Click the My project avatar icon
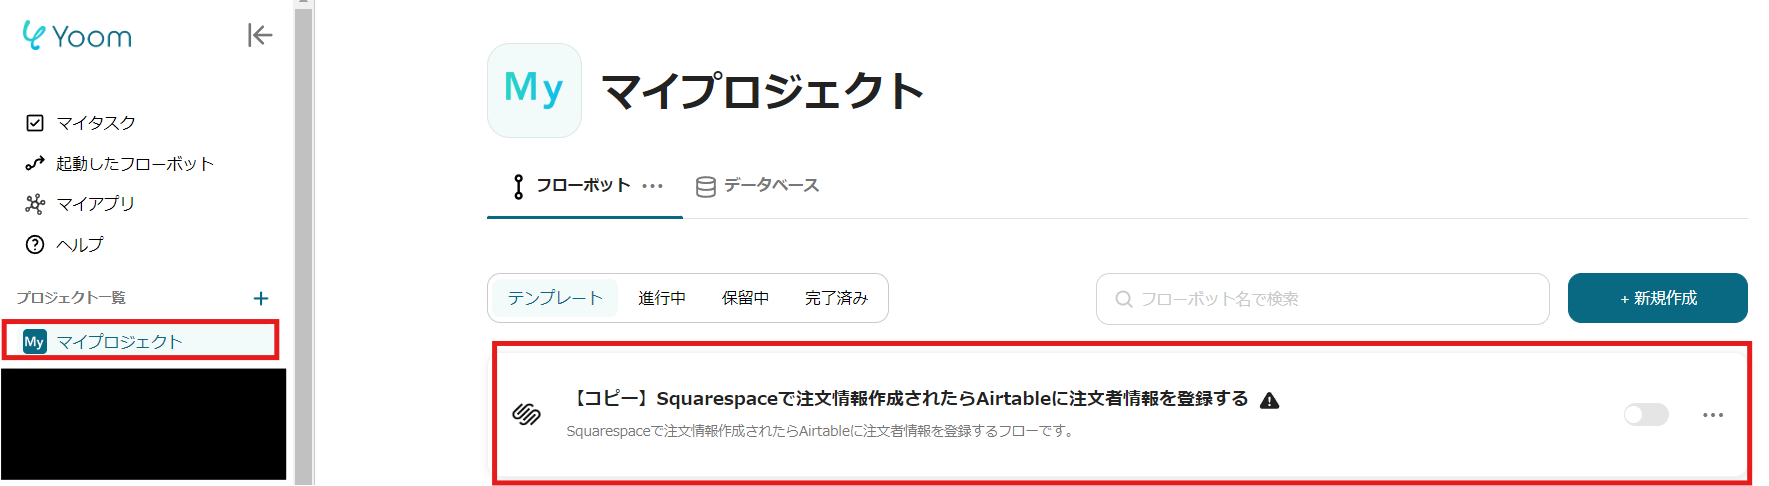The image size is (1769, 486). coord(534,90)
